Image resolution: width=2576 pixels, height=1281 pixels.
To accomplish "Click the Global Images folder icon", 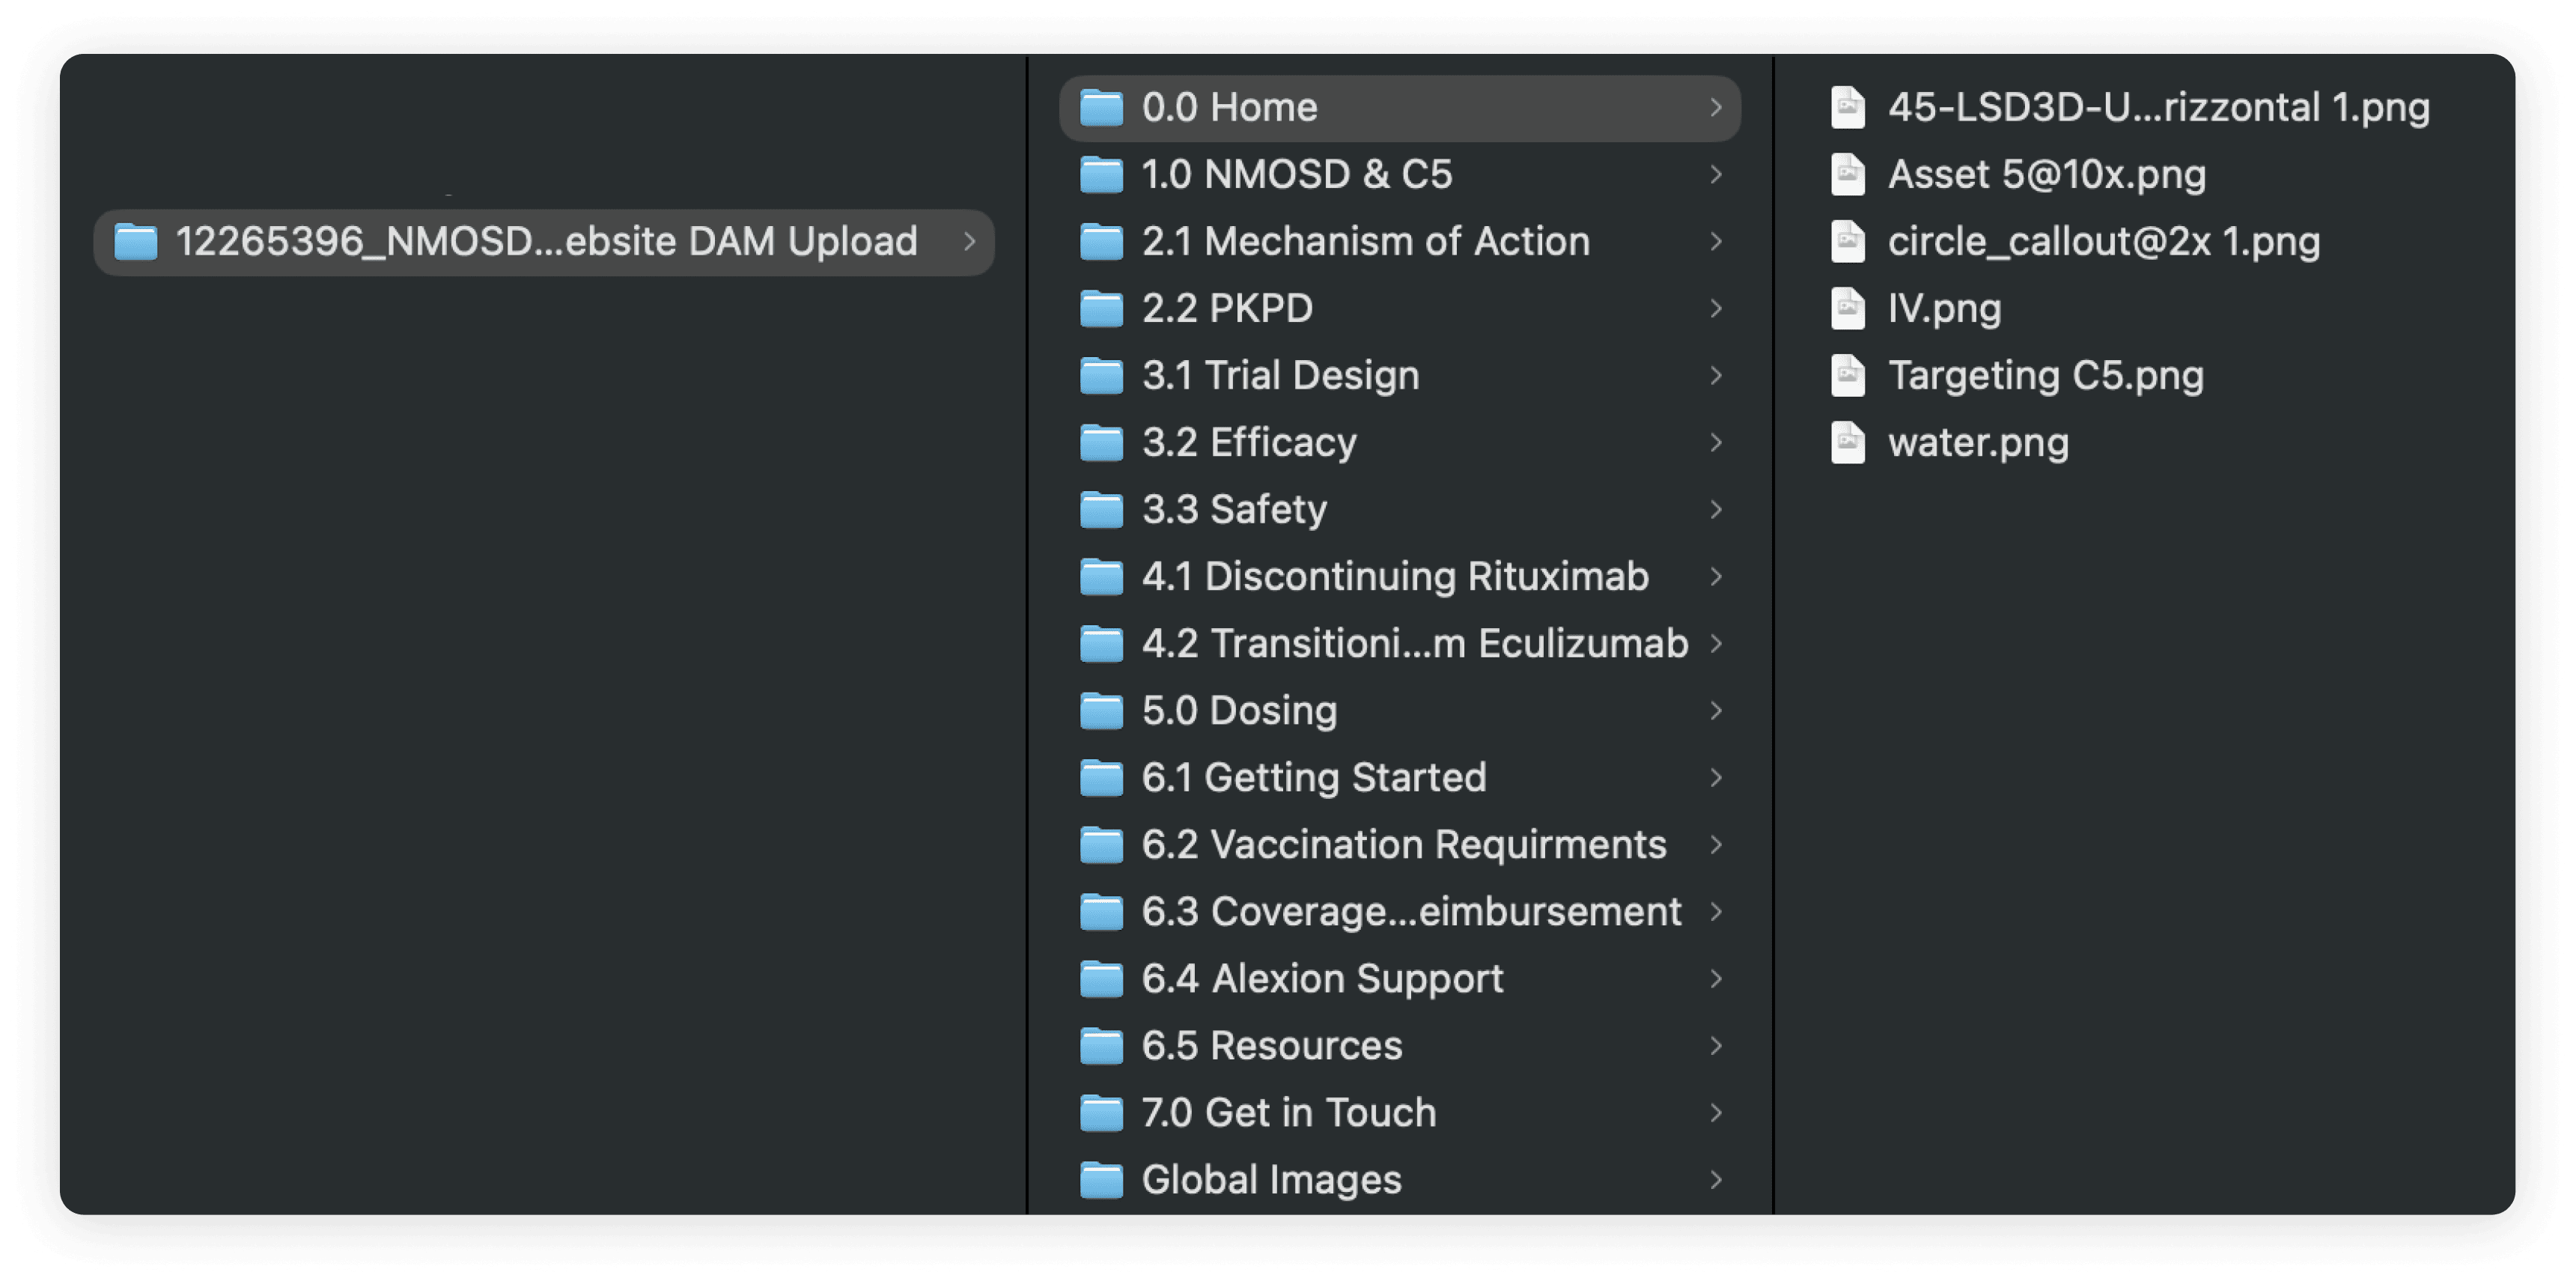I will (1101, 1179).
